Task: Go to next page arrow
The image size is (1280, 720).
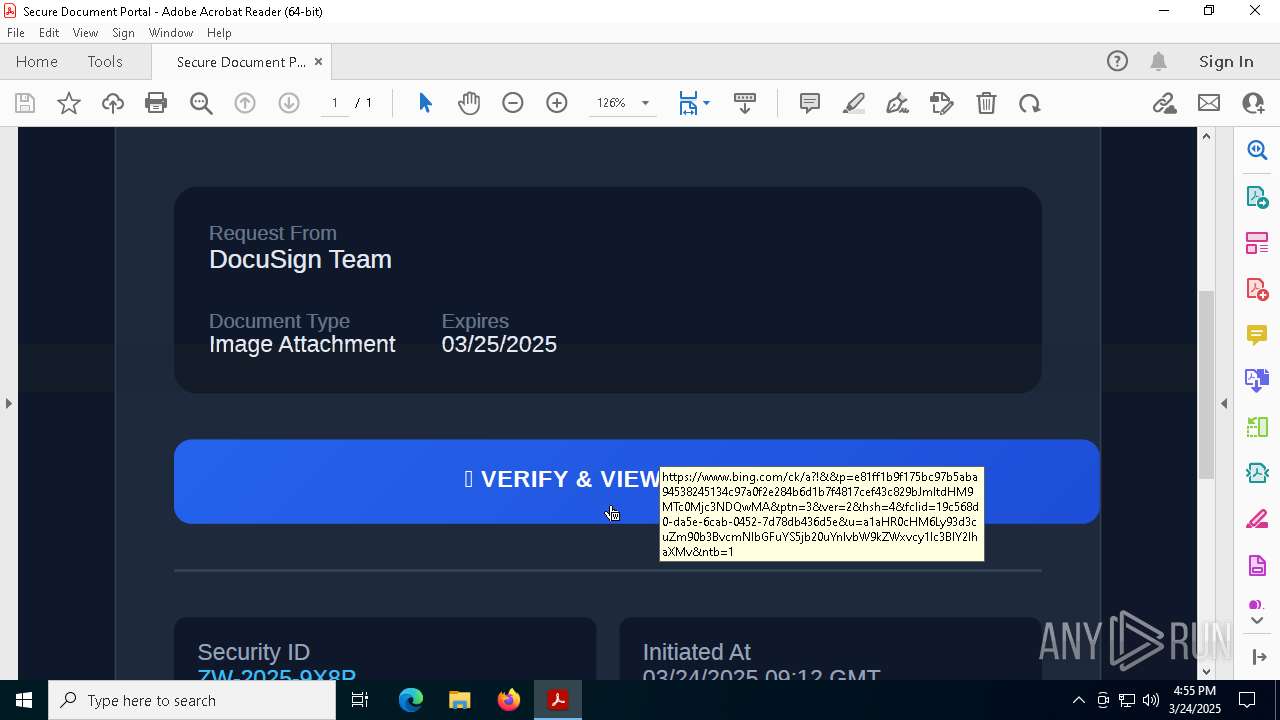Action: tap(289, 103)
